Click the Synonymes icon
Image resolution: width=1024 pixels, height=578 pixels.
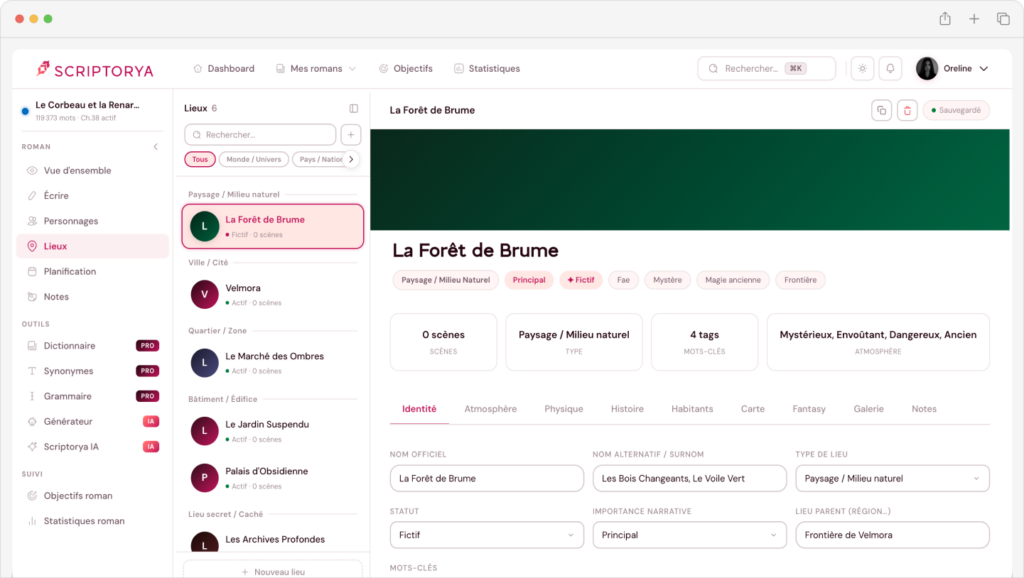(x=32, y=371)
